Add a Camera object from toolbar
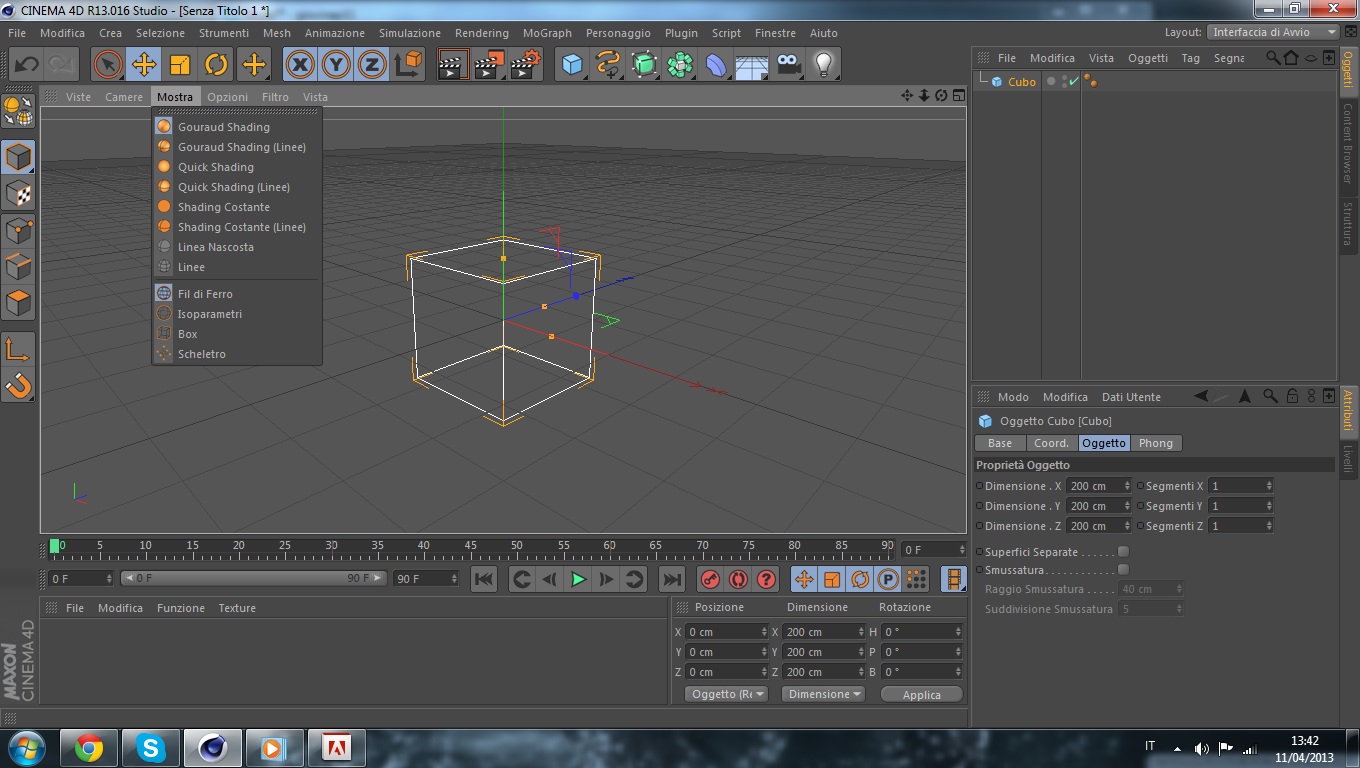This screenshot has height=768, width=1360. (789, 65)
